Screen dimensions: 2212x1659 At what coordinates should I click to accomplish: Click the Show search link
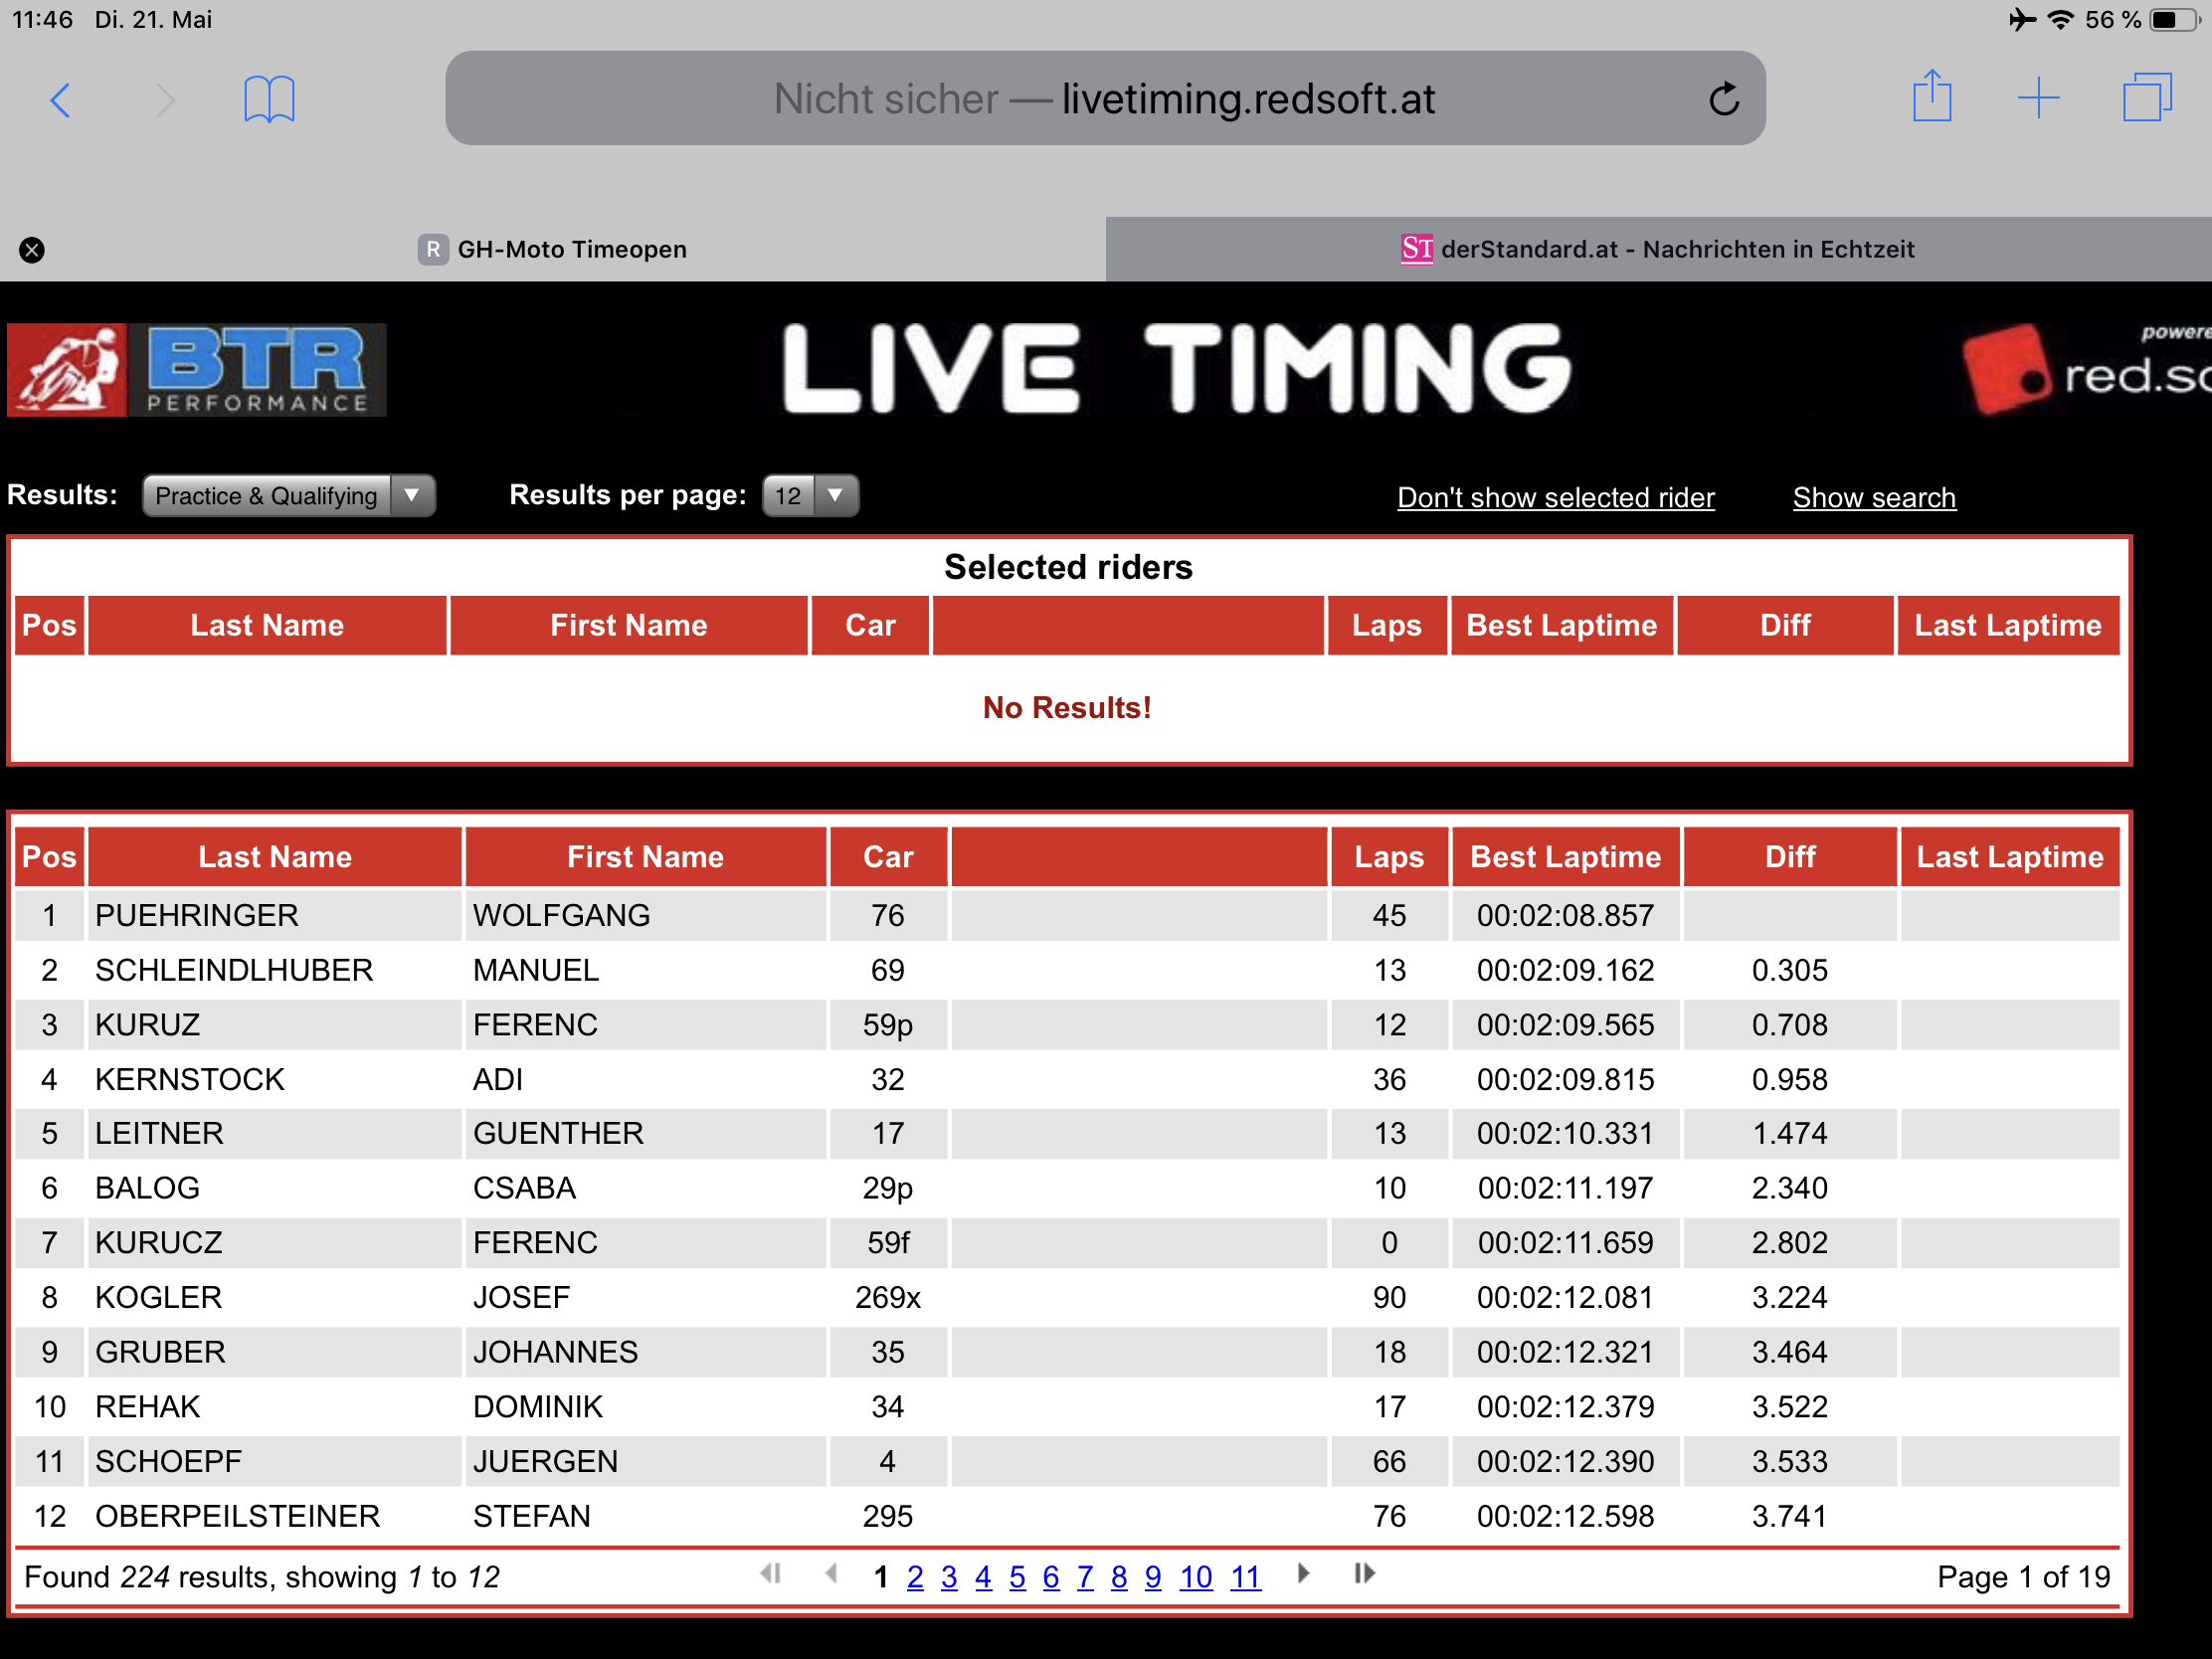click(x=1873, y=498)
